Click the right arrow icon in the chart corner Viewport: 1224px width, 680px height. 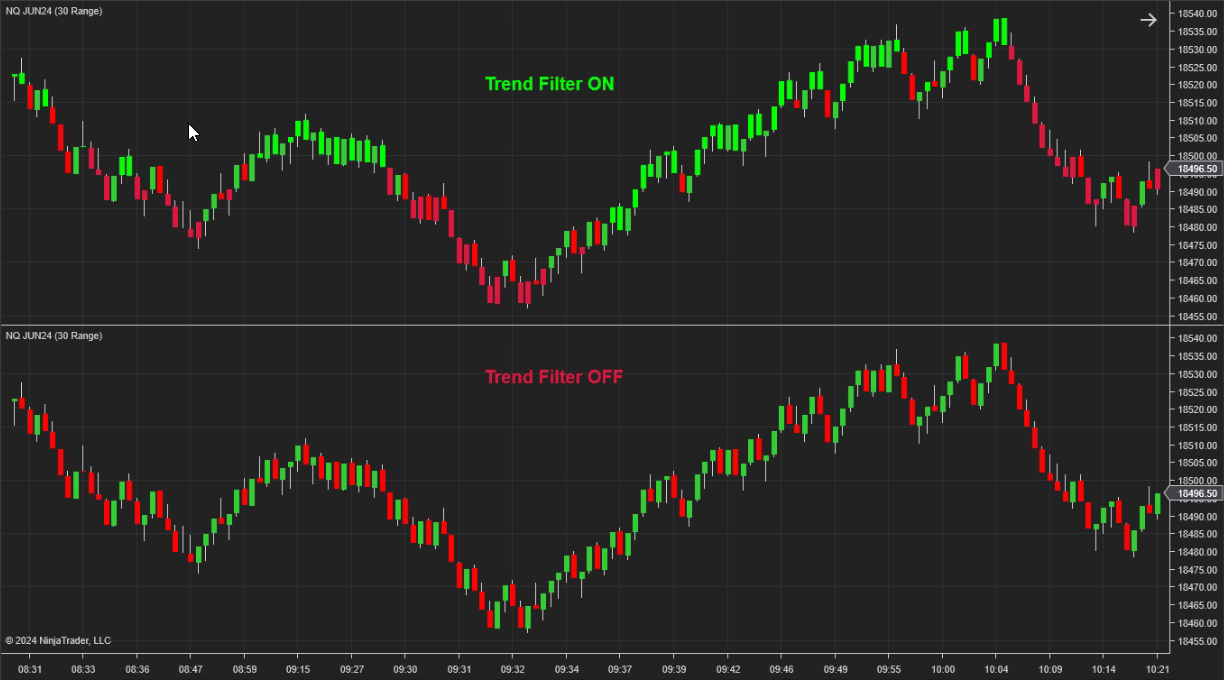(x=1148, y=19)
